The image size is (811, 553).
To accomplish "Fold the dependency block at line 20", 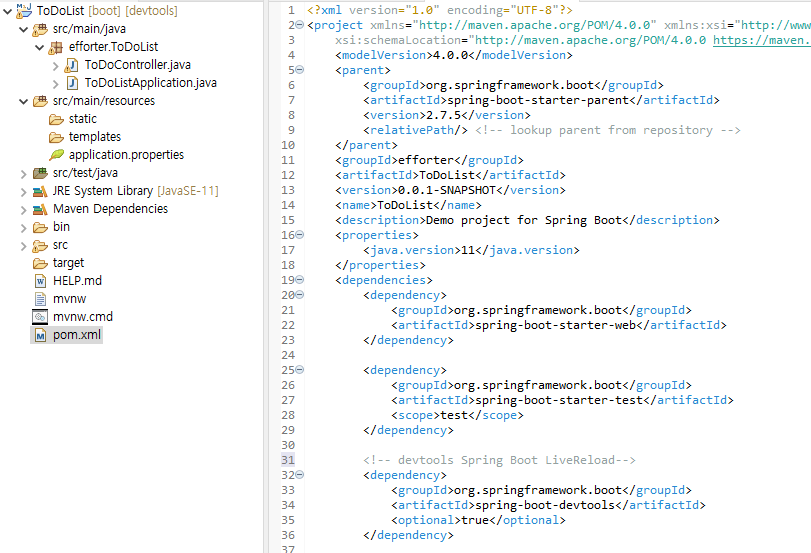I will point(300,295).
